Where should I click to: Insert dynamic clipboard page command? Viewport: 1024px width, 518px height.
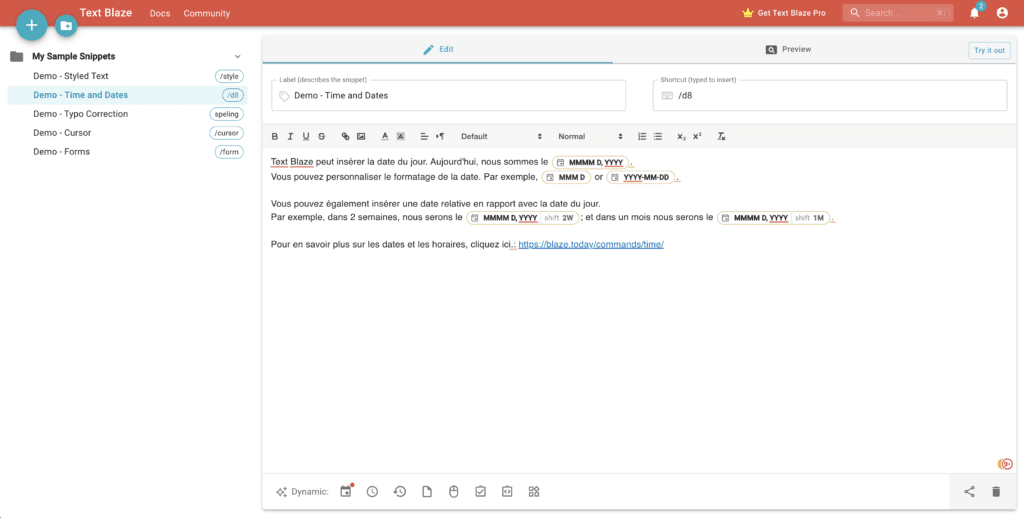(427, 492)
